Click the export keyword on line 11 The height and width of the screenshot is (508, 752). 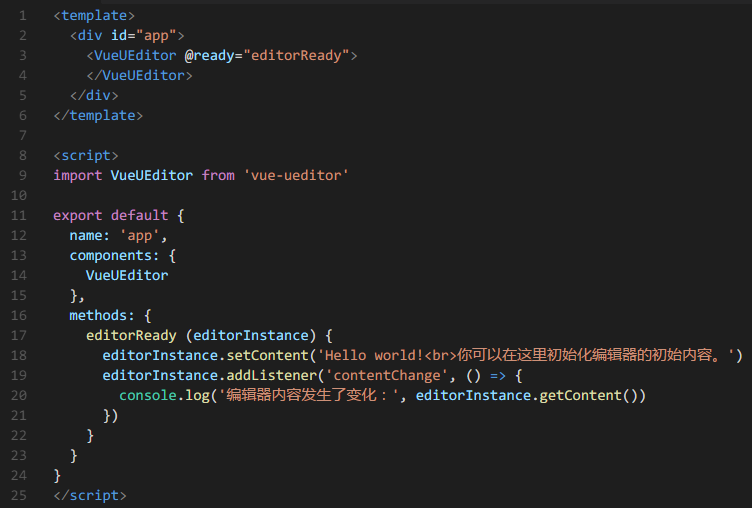tap(78, 215)
